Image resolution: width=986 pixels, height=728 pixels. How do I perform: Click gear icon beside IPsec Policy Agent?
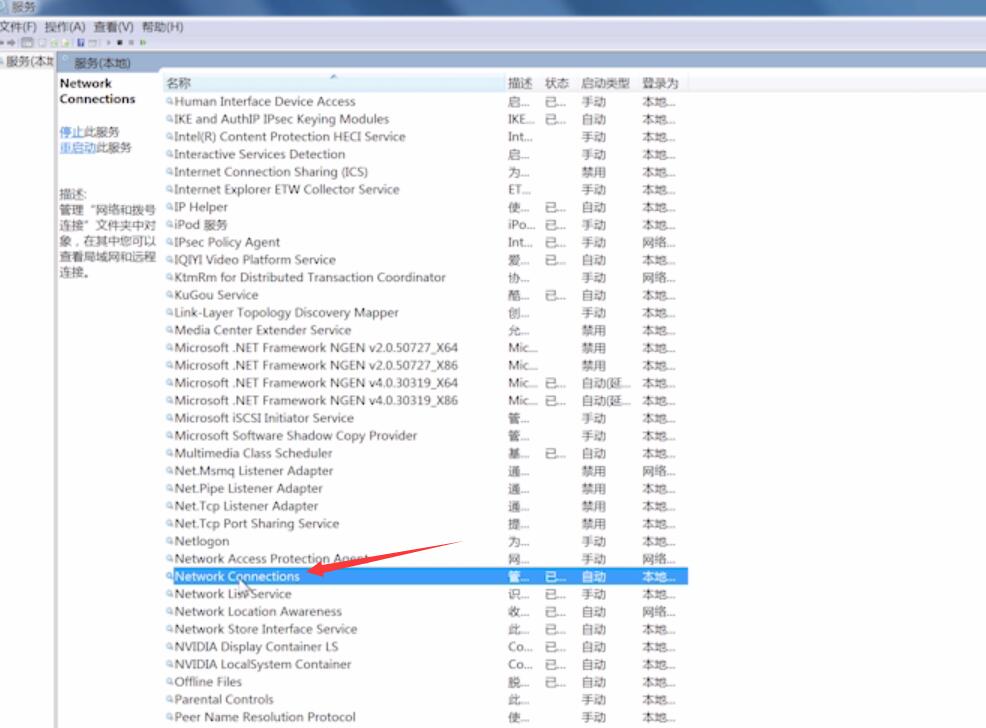[169, 242]
